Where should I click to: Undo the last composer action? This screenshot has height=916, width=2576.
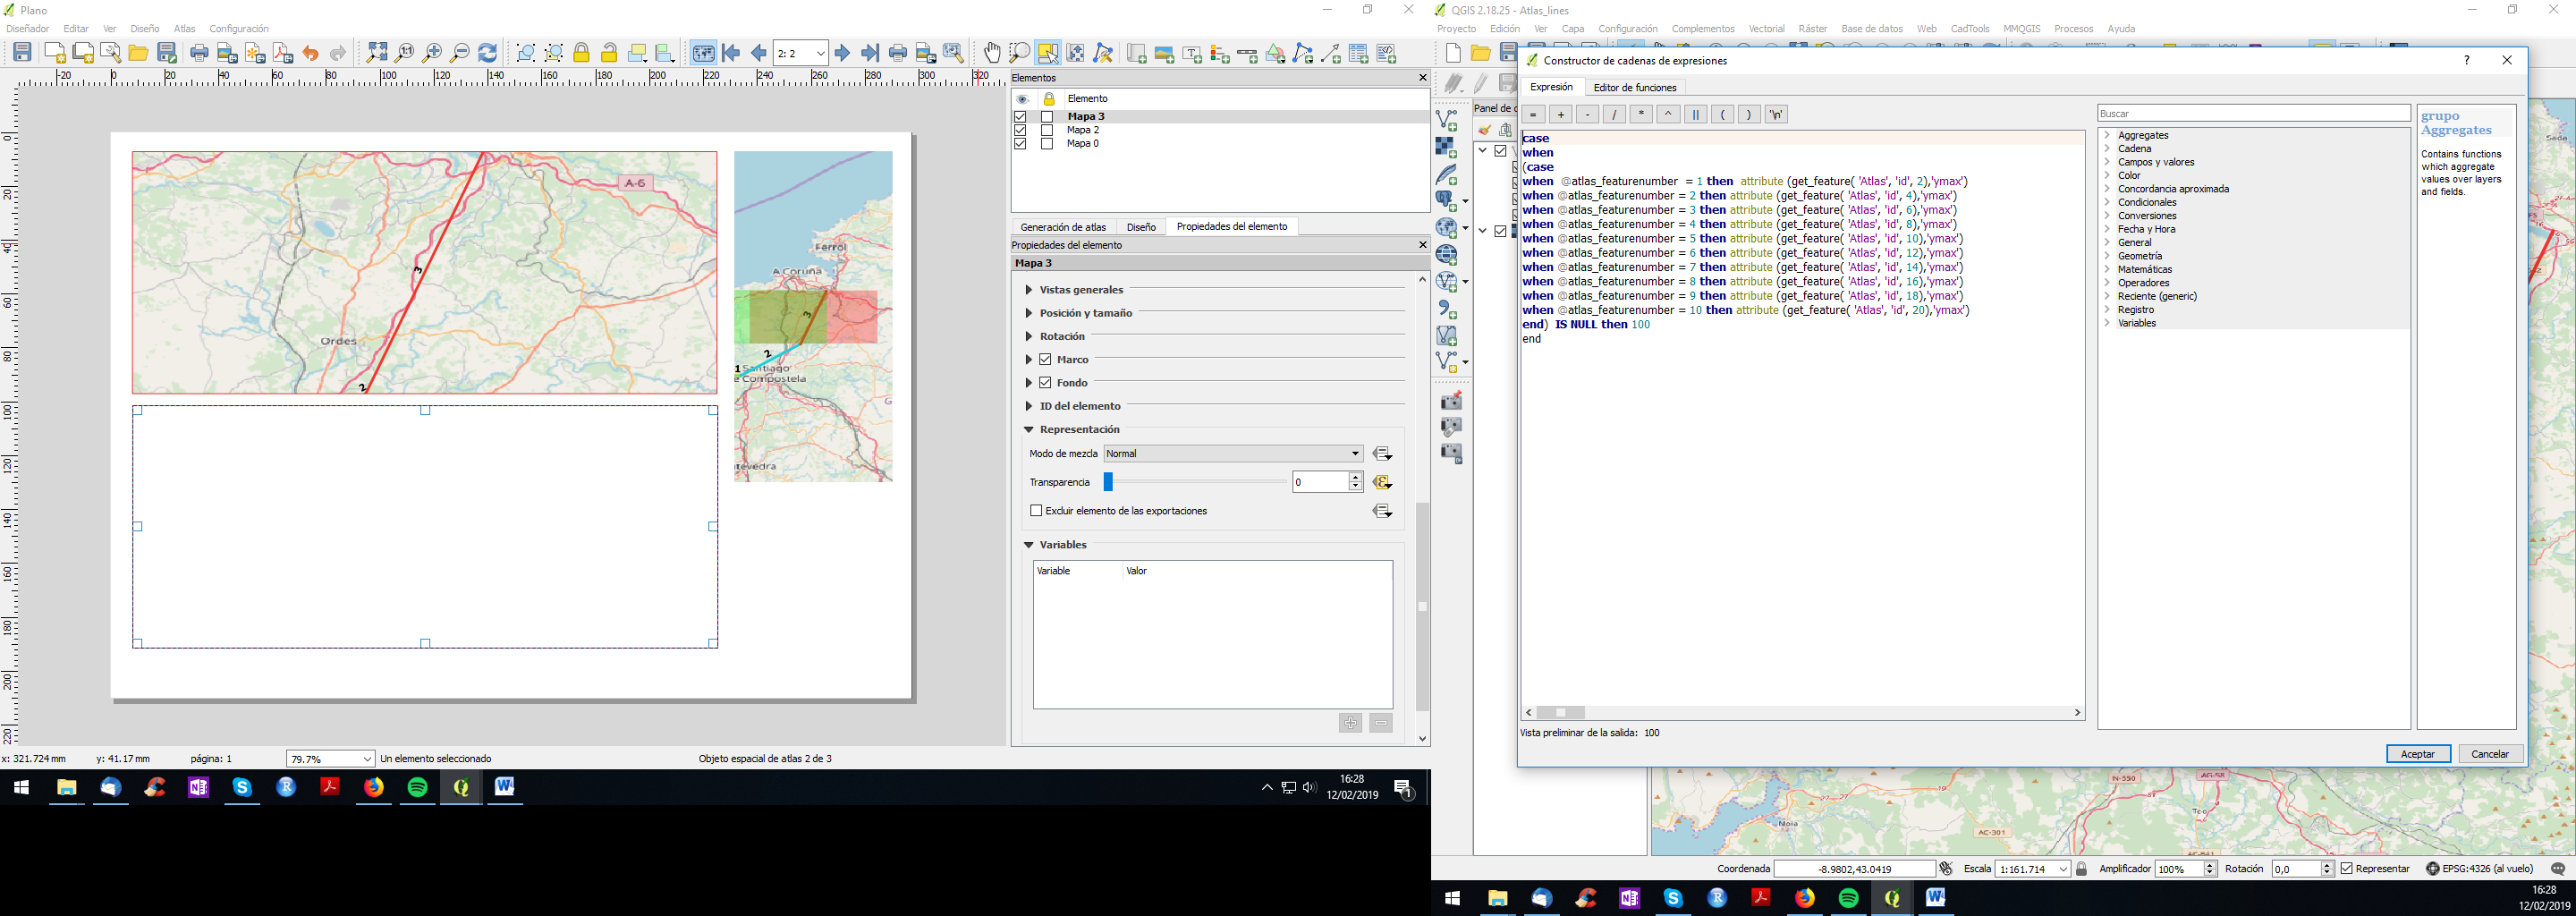point(310,53)
